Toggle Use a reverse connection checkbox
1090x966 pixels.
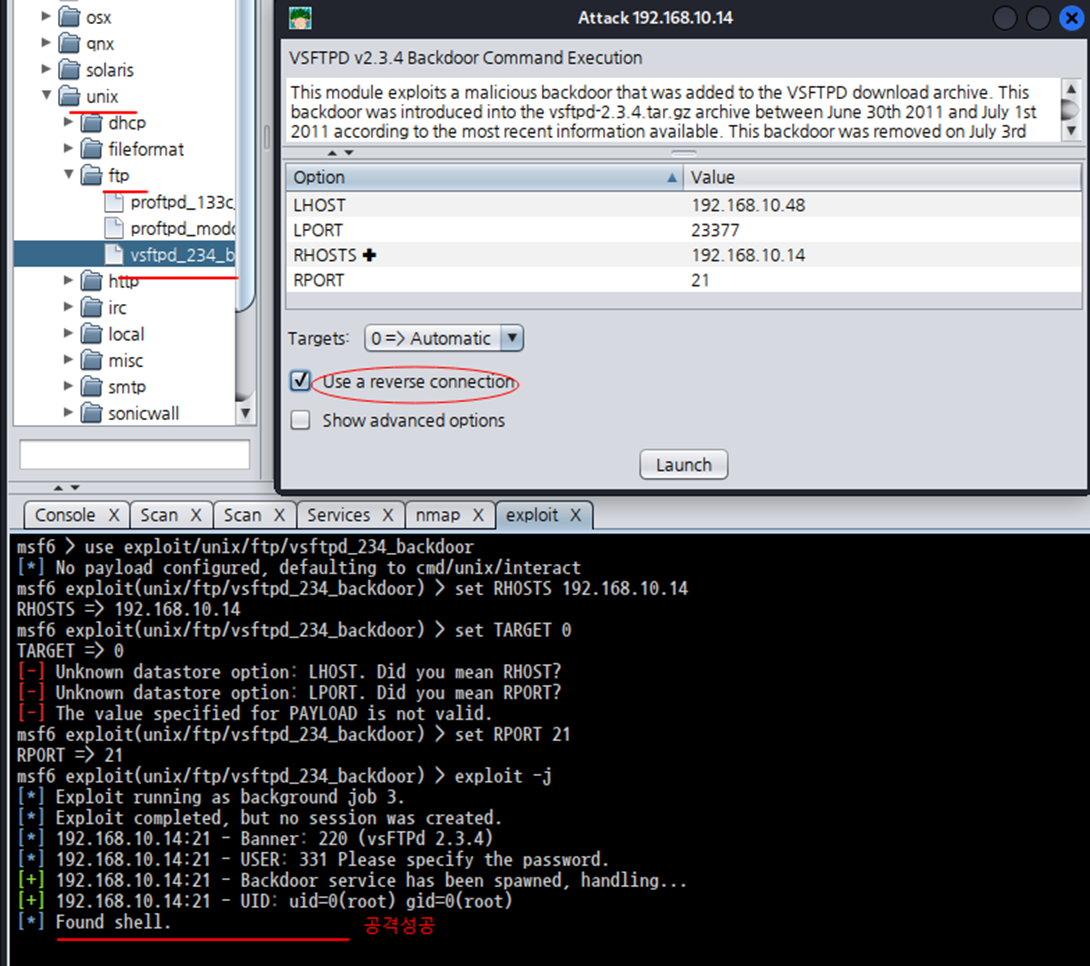(300, 380)
